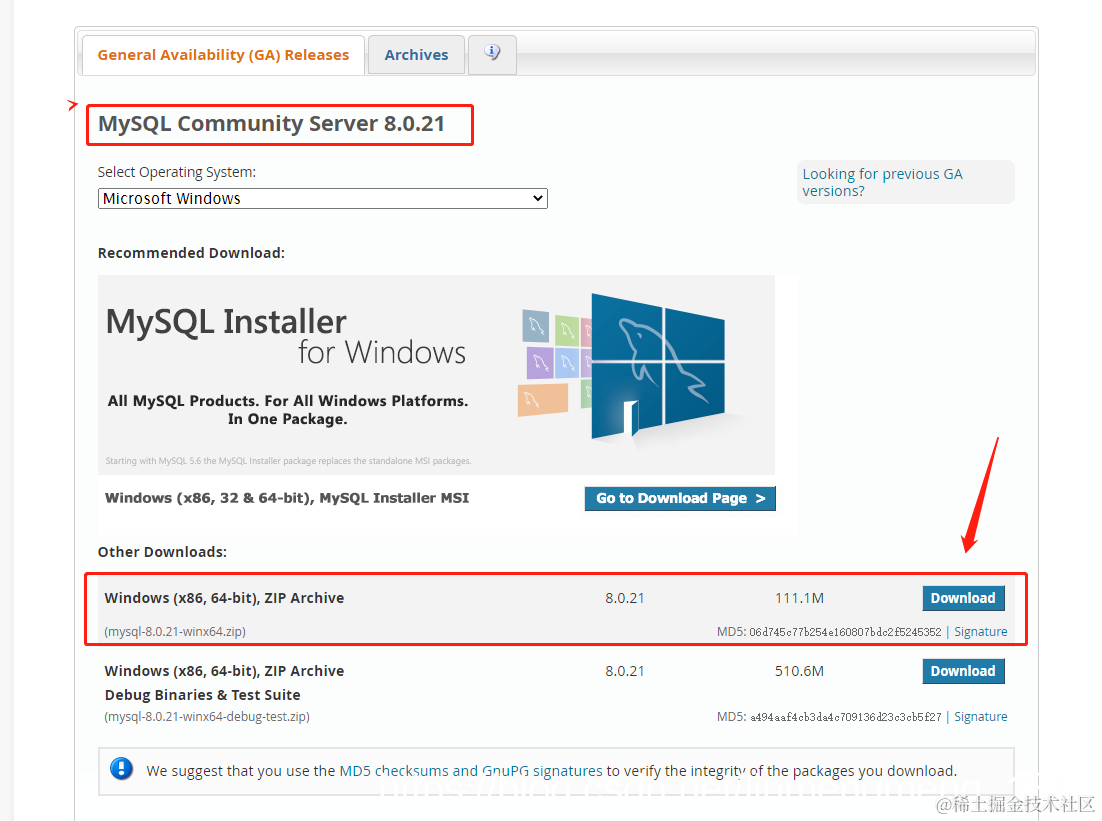Click the 510.6M file size
The image size is (1102, 821).
[x=799, y=671]
